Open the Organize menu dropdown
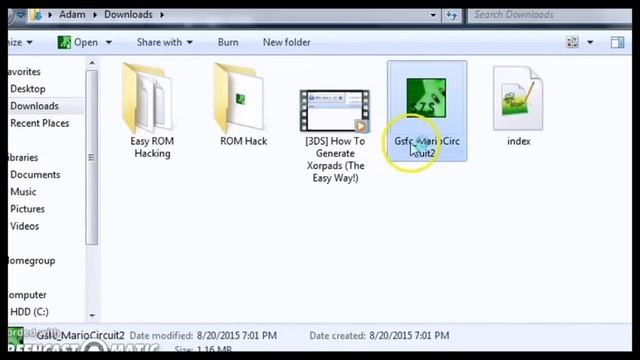 point(20,42)
